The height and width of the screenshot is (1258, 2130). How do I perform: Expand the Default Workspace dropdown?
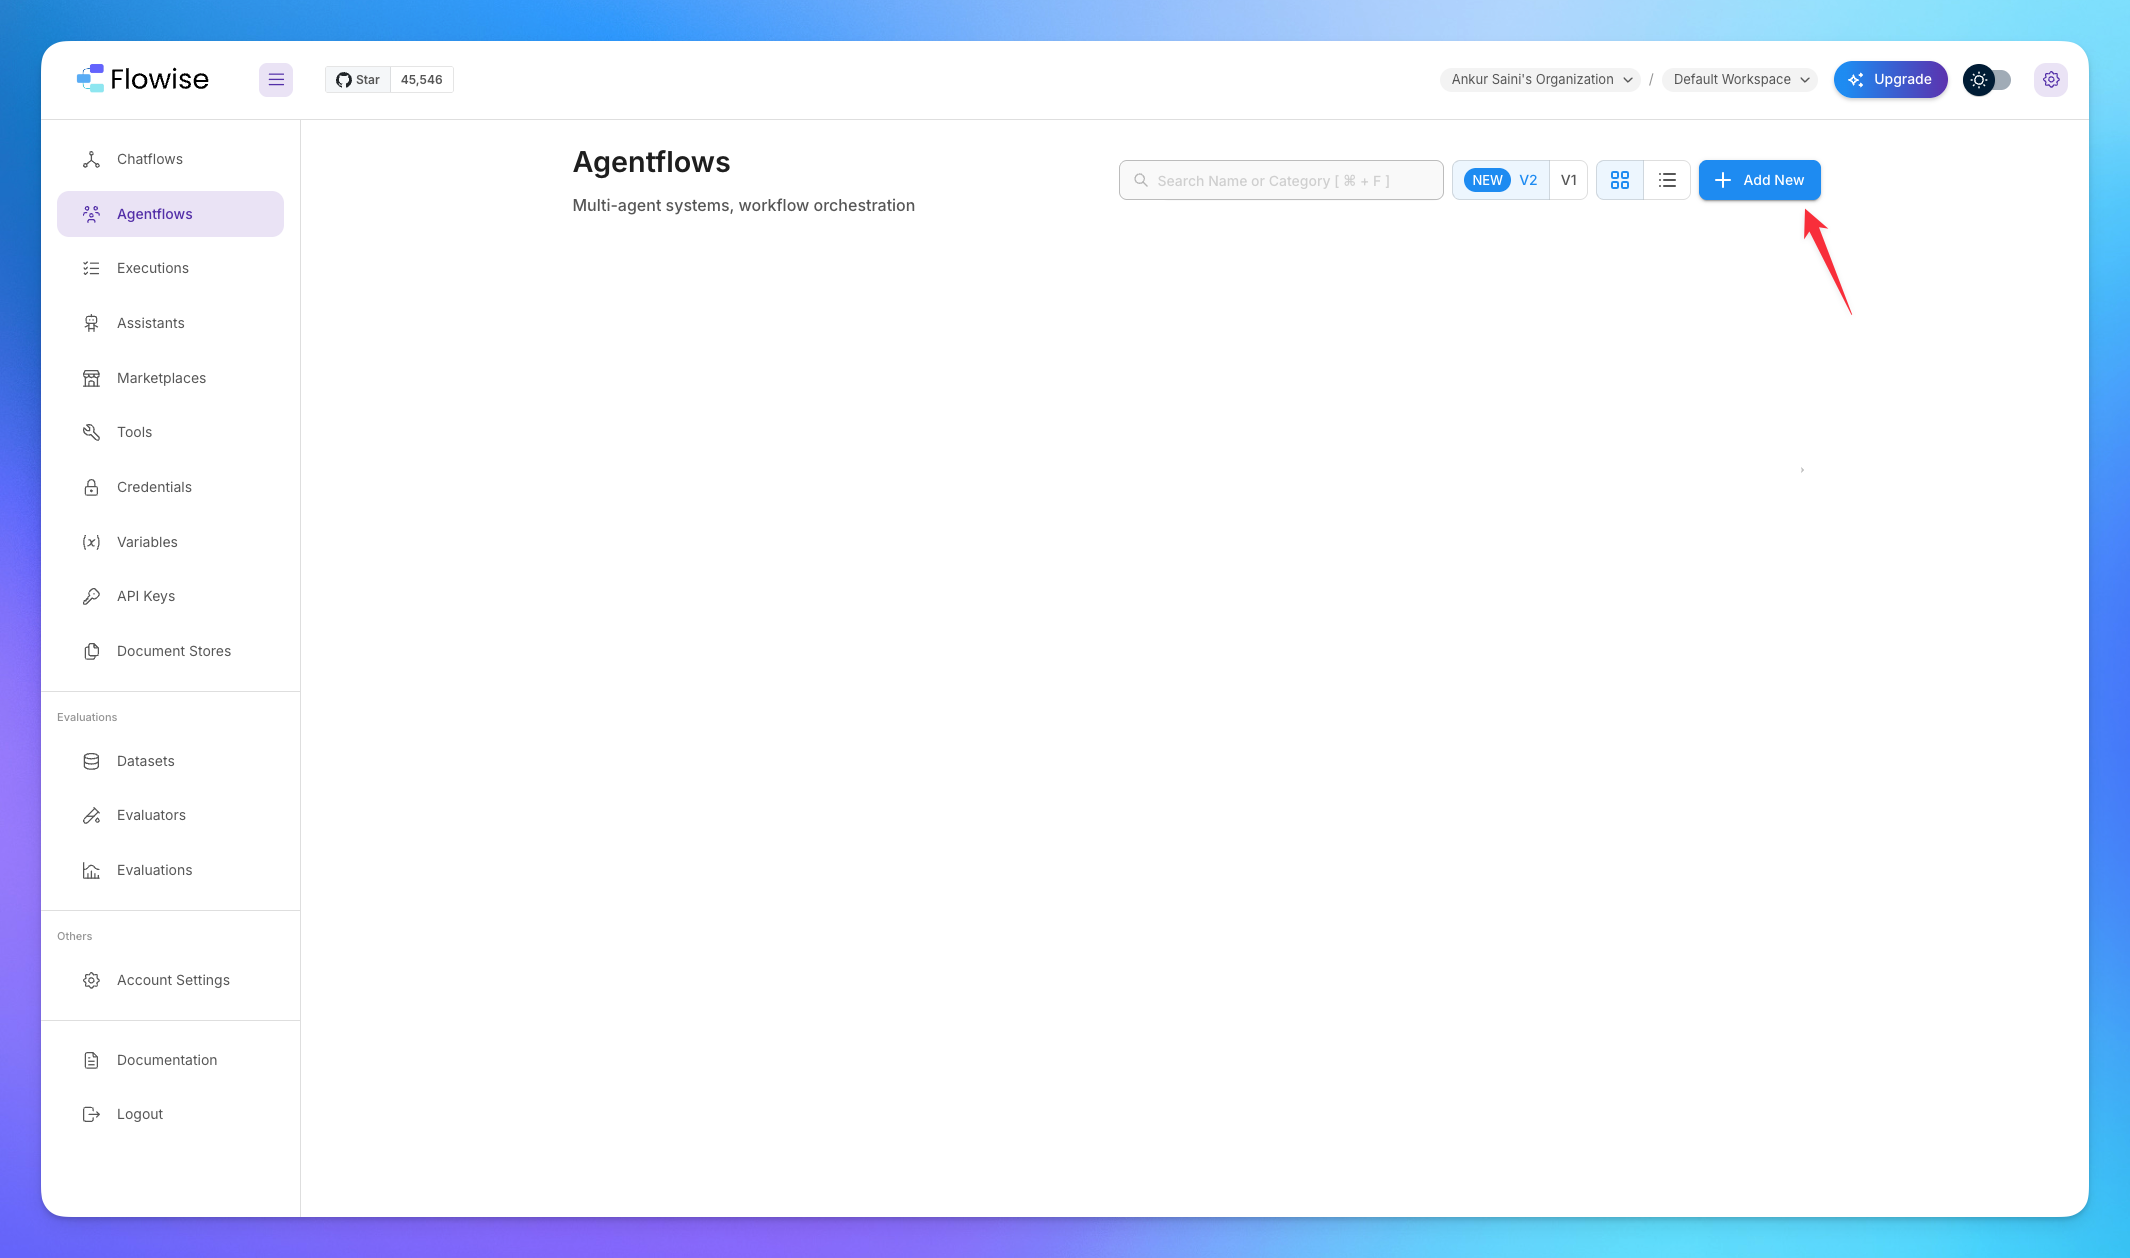[x=1740, y=80]
